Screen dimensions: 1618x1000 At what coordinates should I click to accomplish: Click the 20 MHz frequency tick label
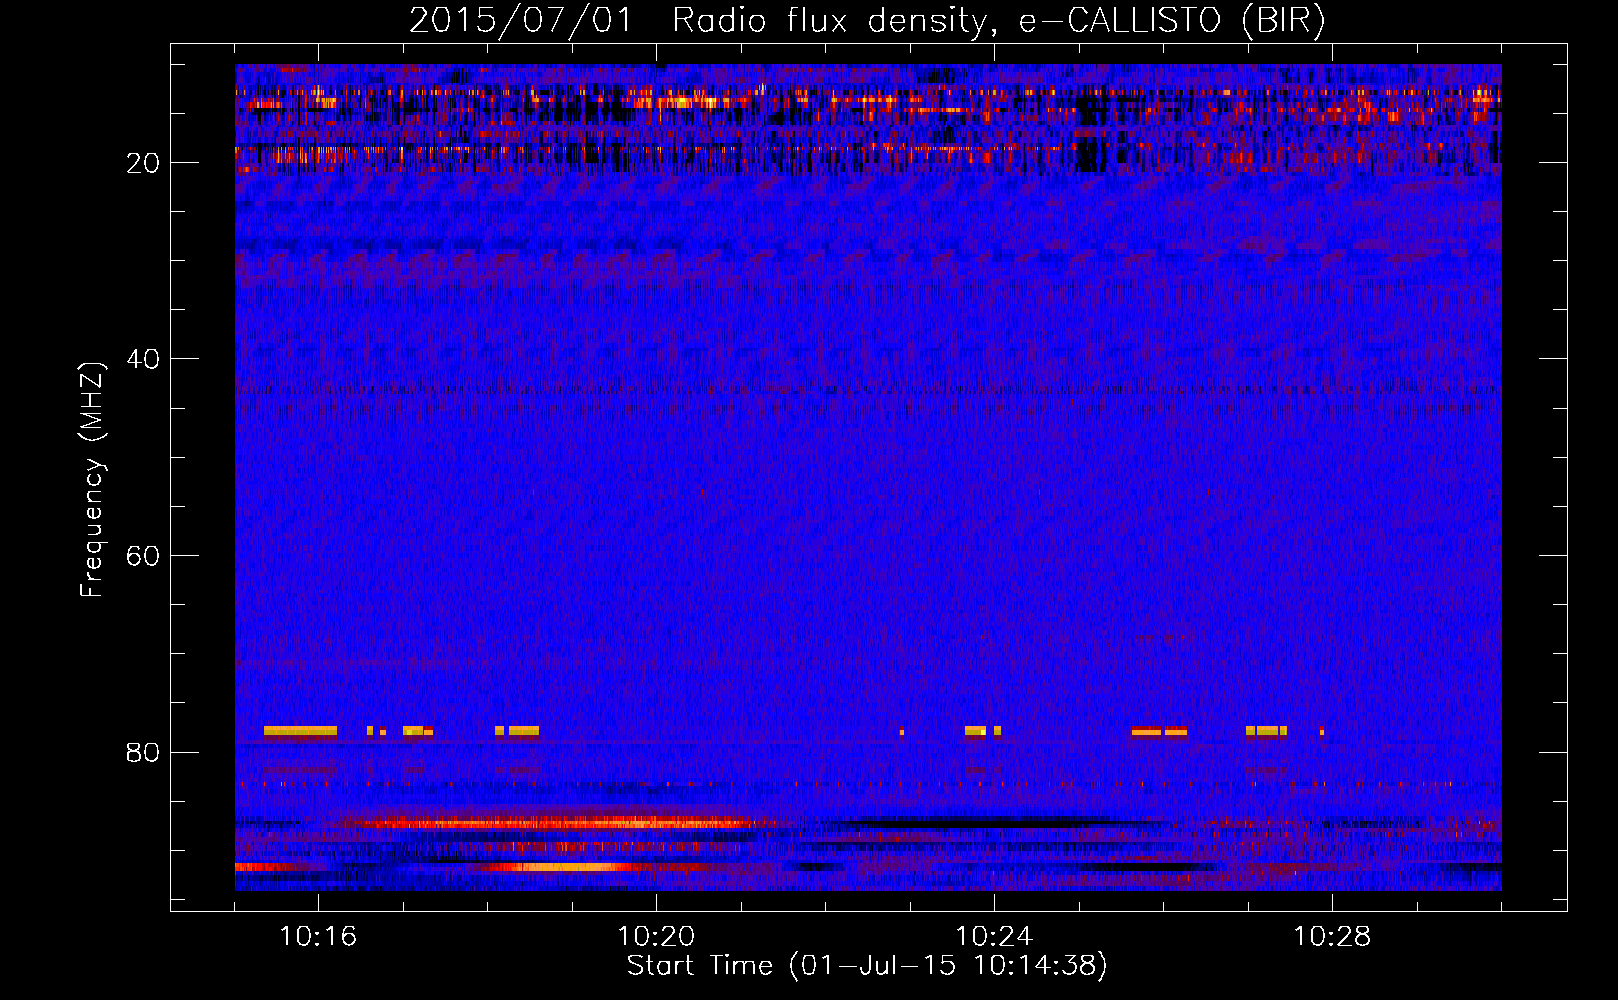click(x=143, y=163)
